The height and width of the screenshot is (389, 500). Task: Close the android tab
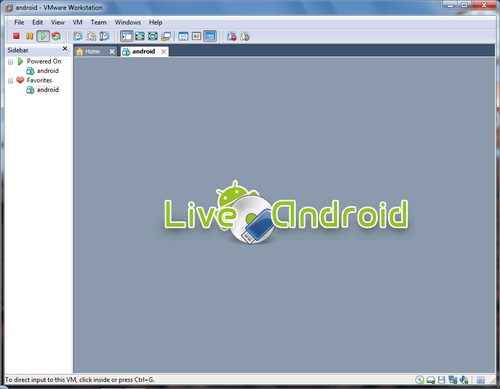(x=163, y=51)
